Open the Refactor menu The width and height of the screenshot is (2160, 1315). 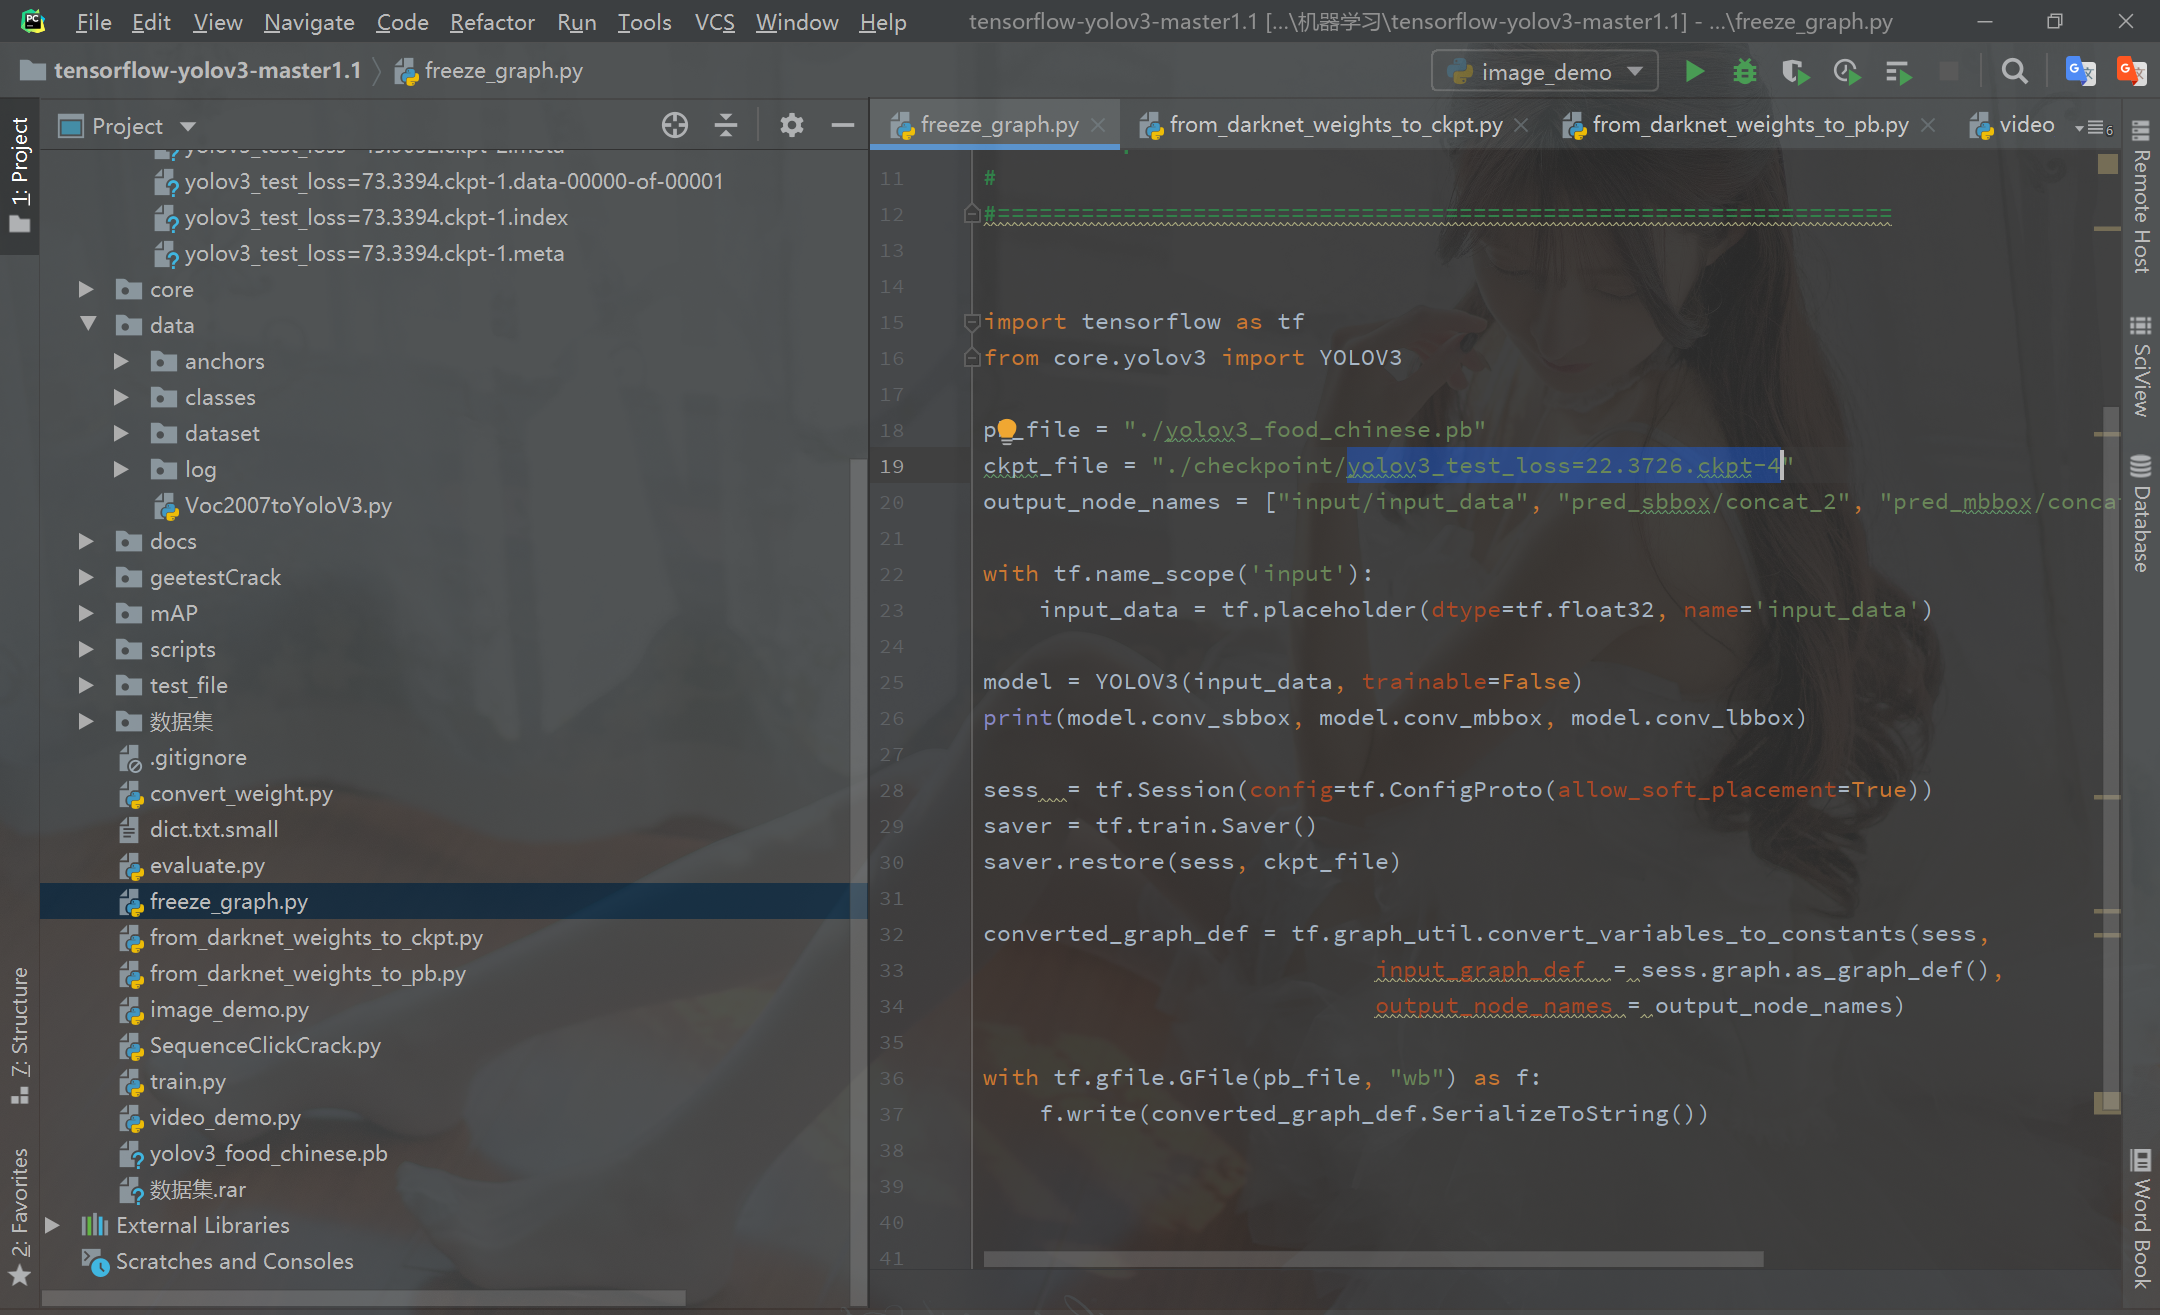click(x=491, y=22)
